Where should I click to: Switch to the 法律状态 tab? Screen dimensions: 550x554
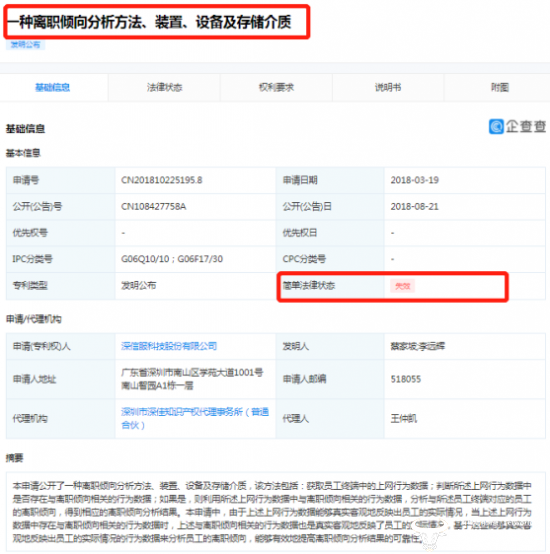[x=164, y=87]
